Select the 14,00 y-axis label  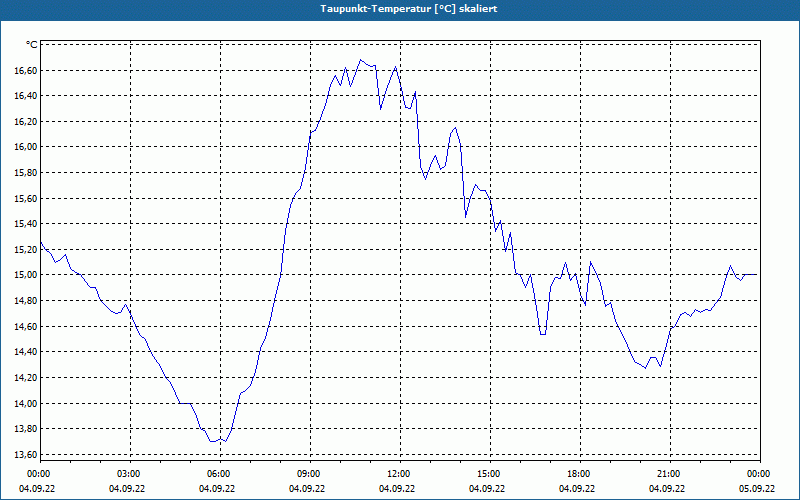click(x=26, y=403)
